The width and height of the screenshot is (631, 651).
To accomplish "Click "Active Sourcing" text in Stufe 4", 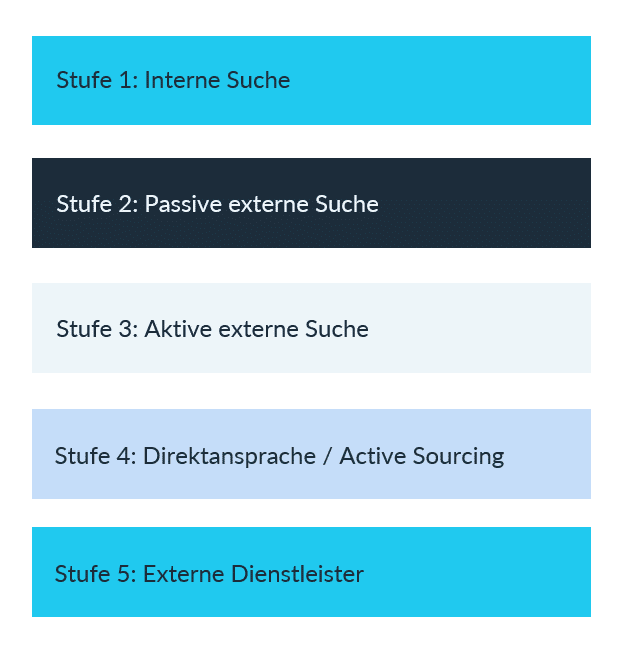I will 421,457.
